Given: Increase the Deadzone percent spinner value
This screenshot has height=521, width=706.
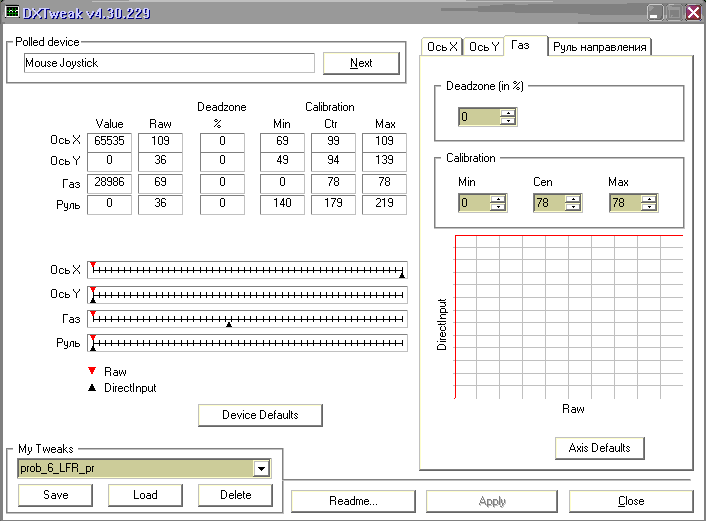Looking at the screenshot, I should click(508, 113).
